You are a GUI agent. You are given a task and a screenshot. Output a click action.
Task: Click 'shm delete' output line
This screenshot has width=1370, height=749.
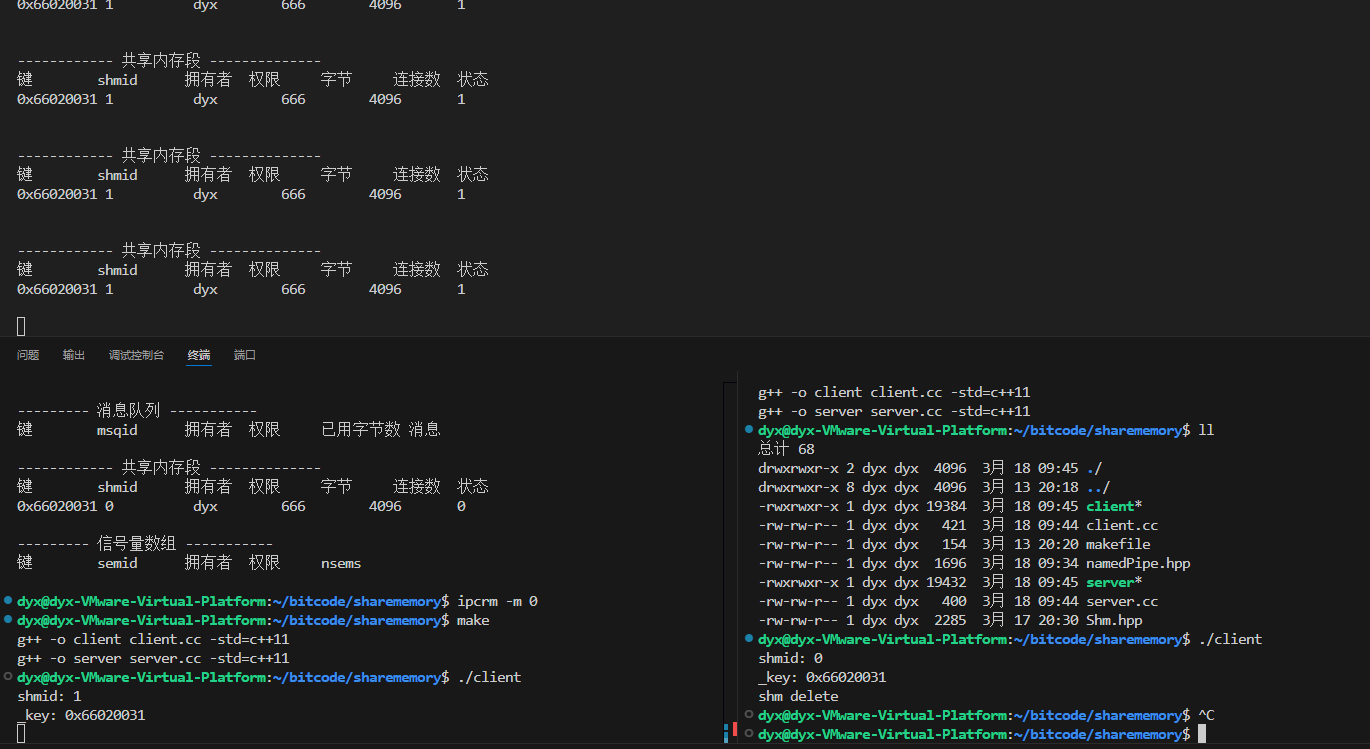point(798,696)
